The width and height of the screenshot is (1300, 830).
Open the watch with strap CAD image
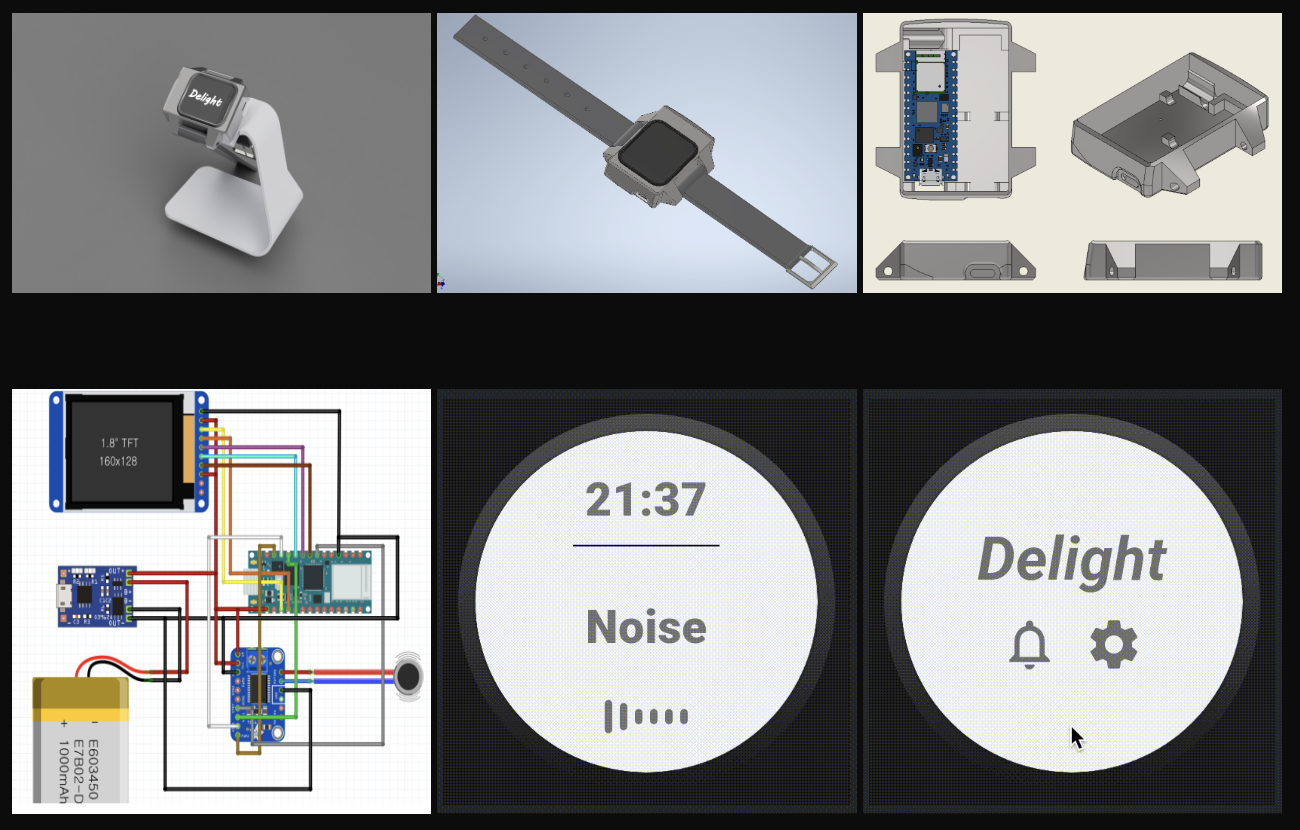(x=647, y=153)
